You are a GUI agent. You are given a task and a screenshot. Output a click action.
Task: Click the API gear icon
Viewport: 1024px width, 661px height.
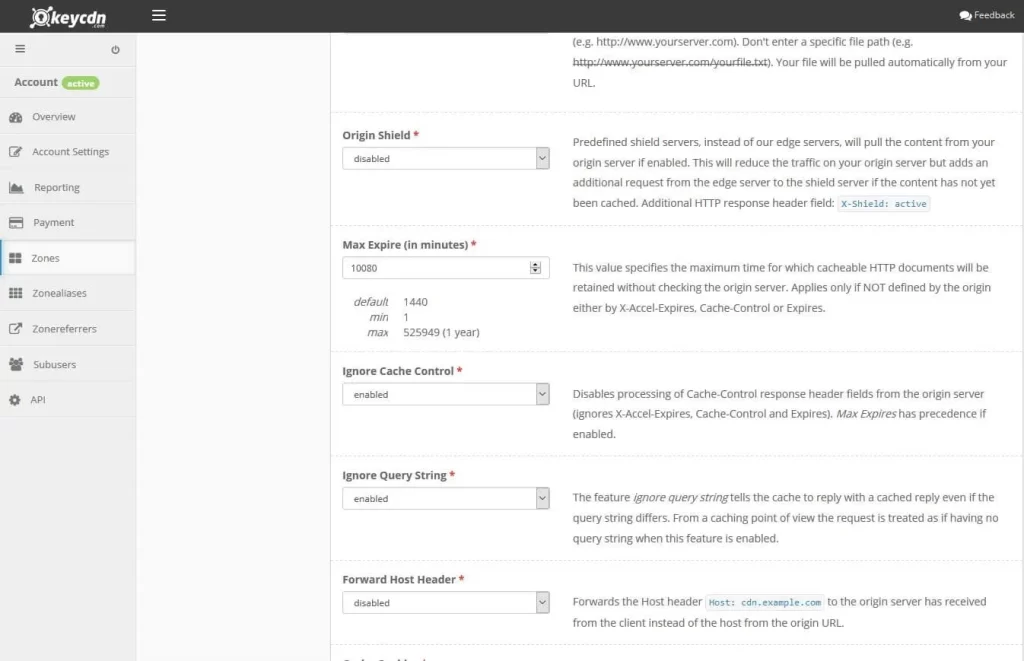pyautogui.click(x=15, y=400)
